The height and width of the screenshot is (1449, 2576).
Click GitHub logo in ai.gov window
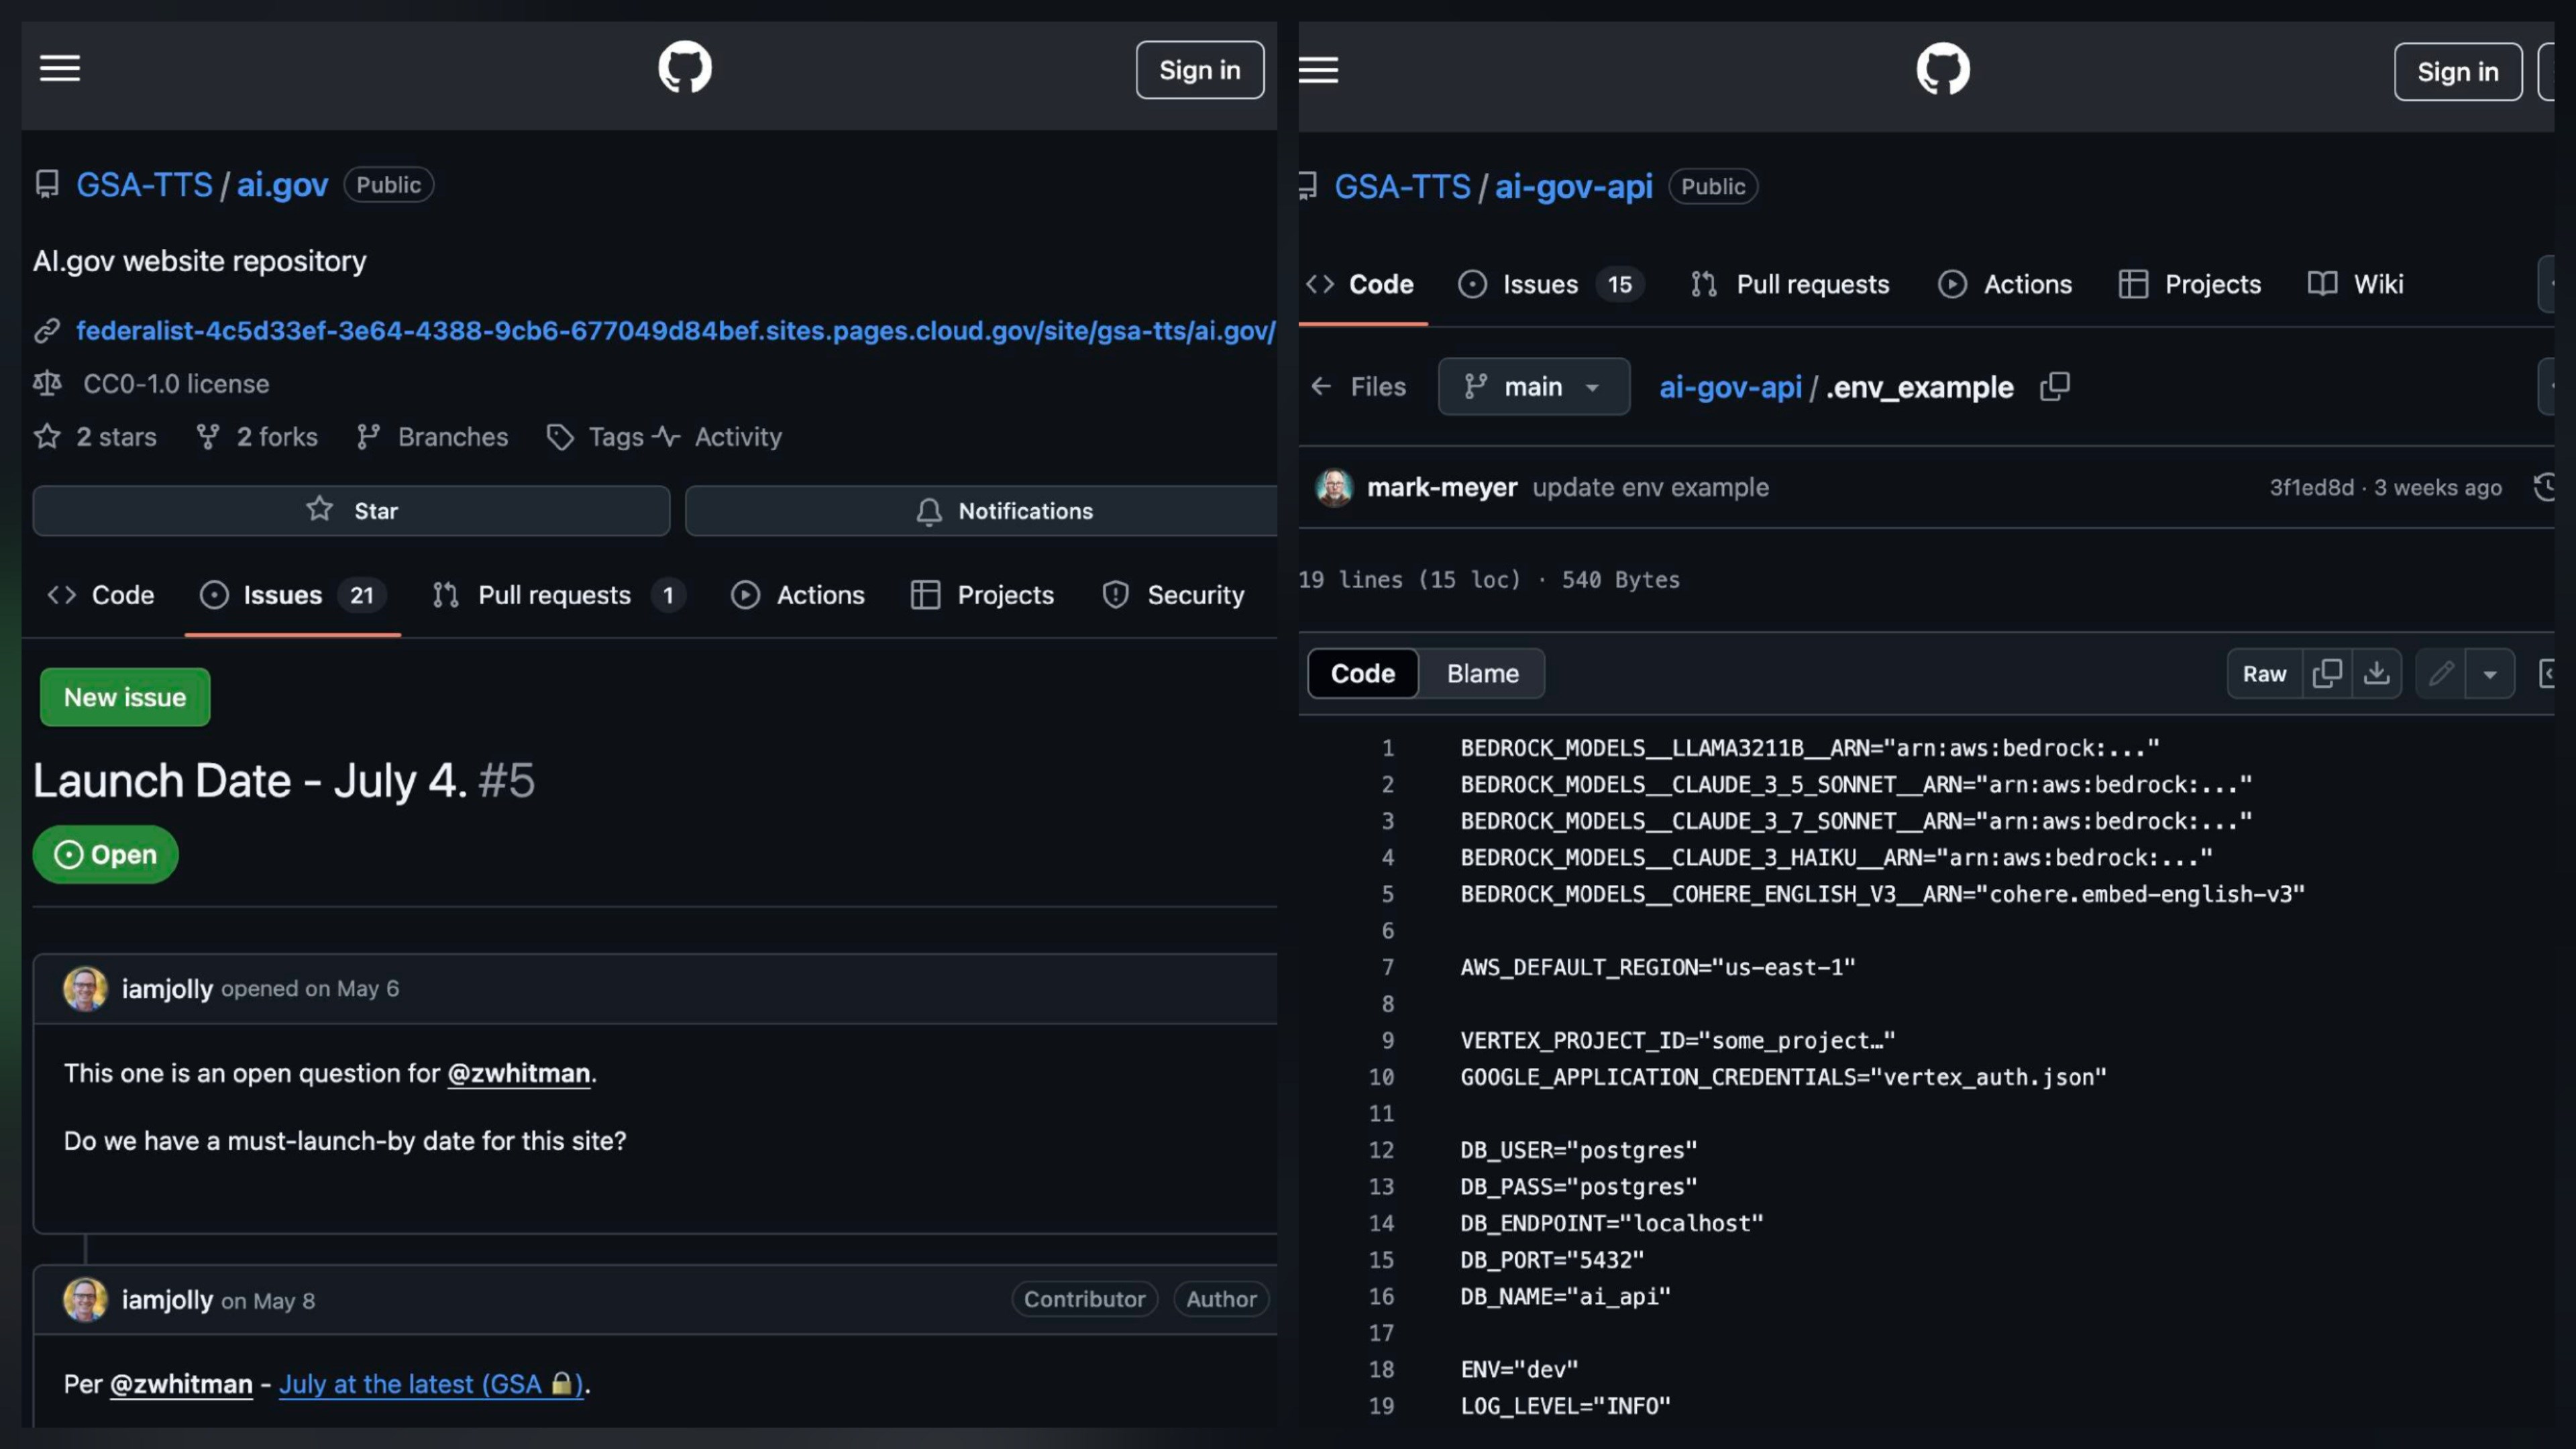point(685,68)
